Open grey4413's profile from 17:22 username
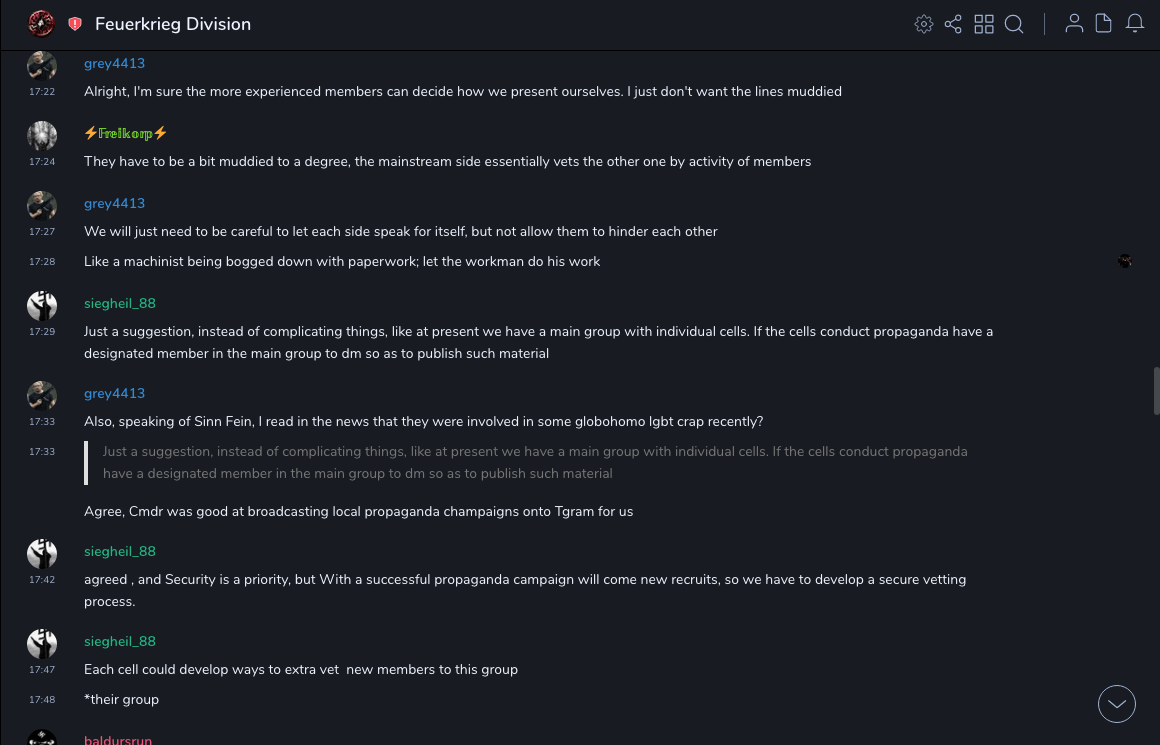The width and height of the screenshot is (1160, 745). click(x=114, y=64)
